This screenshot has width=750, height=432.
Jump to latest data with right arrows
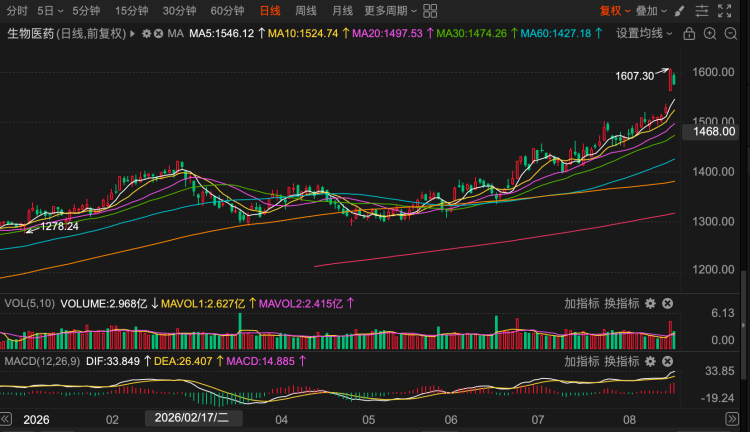click(x=732, y=419)
